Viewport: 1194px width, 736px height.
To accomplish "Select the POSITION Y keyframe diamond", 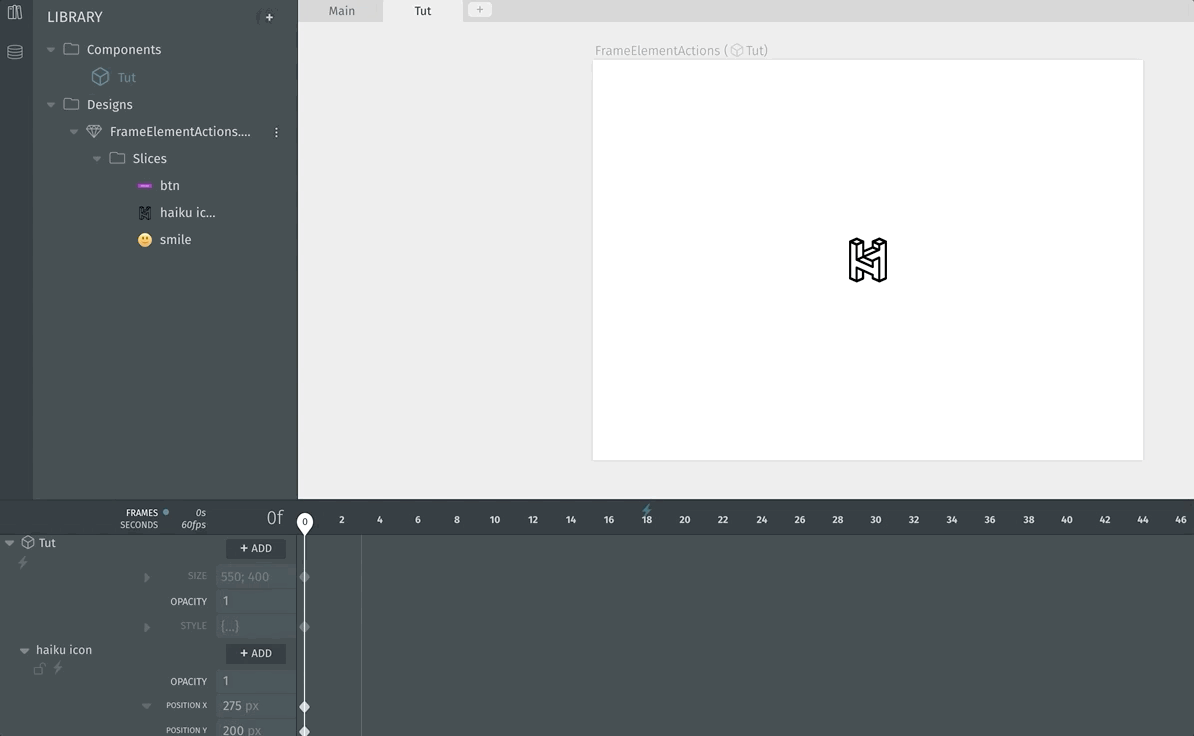I will click(305, 731).
